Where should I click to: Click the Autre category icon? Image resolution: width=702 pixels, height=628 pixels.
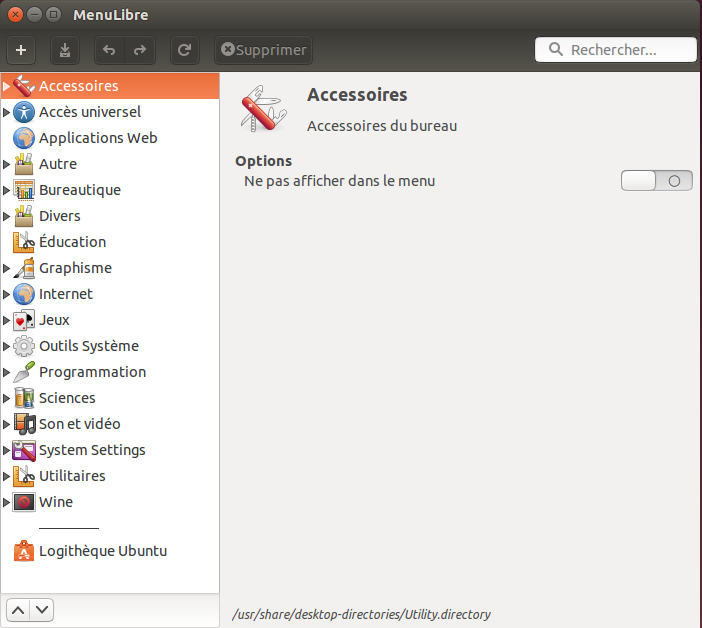pos(24,164)
